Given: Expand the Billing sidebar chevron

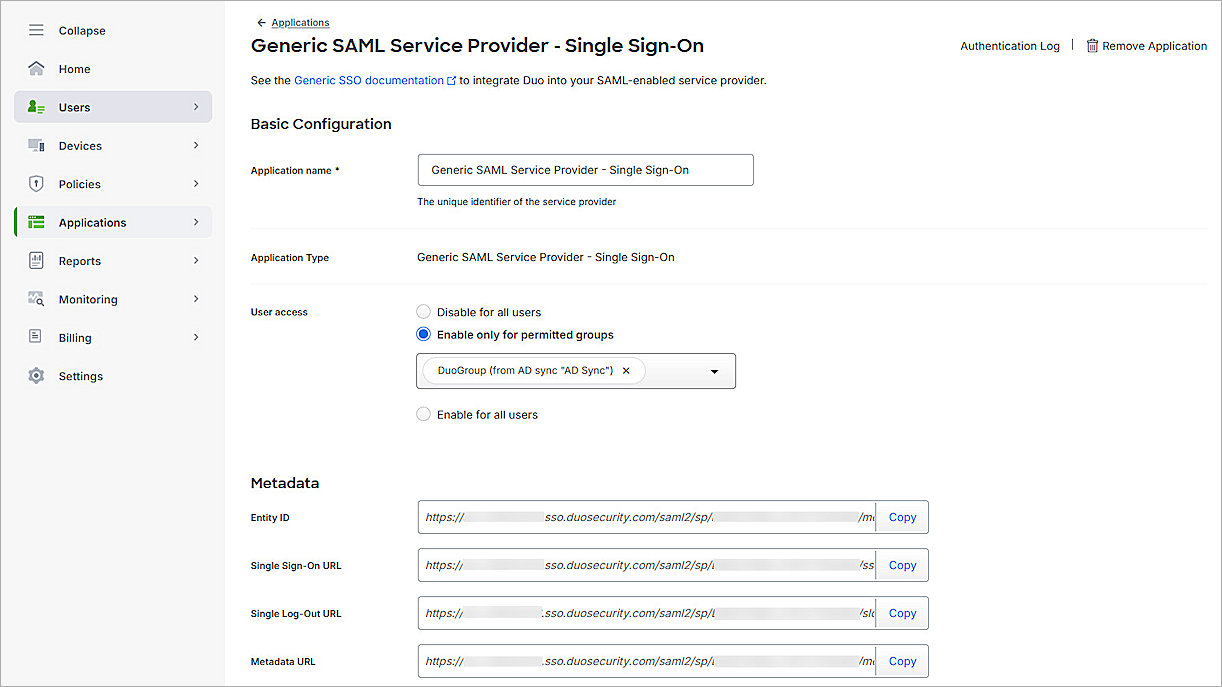Looking at the screenshot, I should [196, 338].
